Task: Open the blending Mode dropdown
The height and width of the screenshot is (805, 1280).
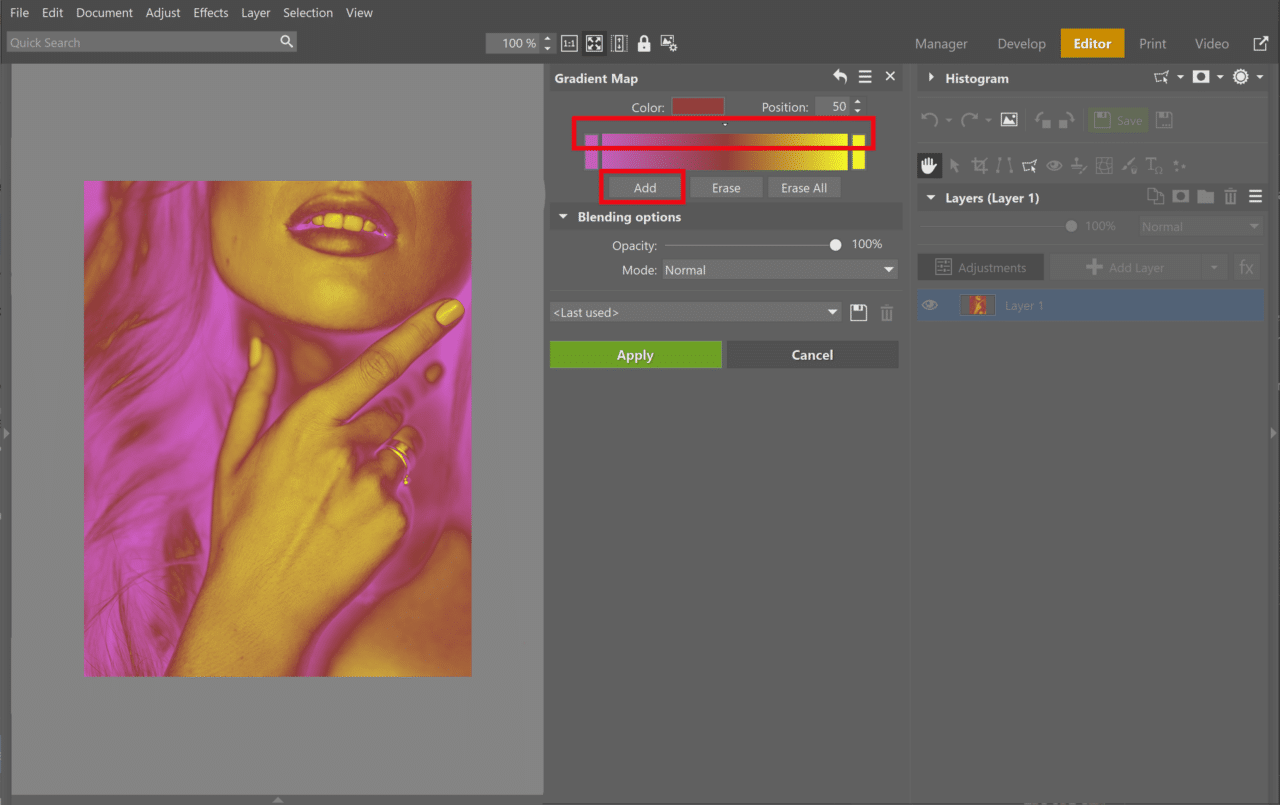Action: (779, 269)
